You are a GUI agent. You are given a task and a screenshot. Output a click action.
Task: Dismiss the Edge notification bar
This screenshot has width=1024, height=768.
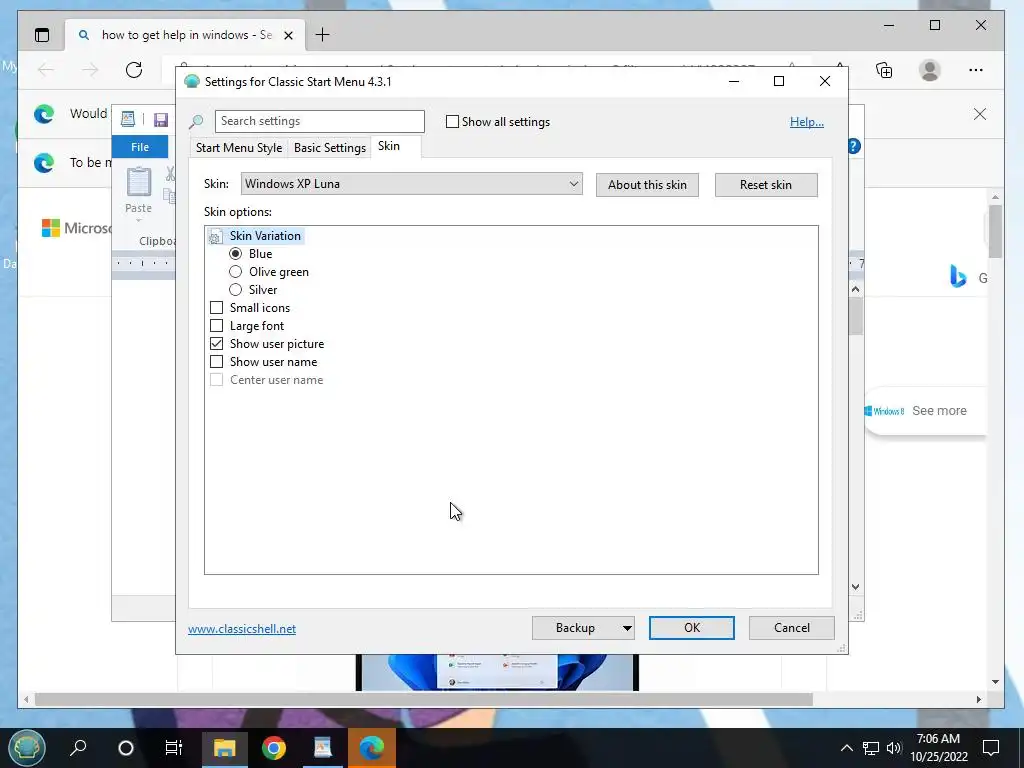pos(980,114)
